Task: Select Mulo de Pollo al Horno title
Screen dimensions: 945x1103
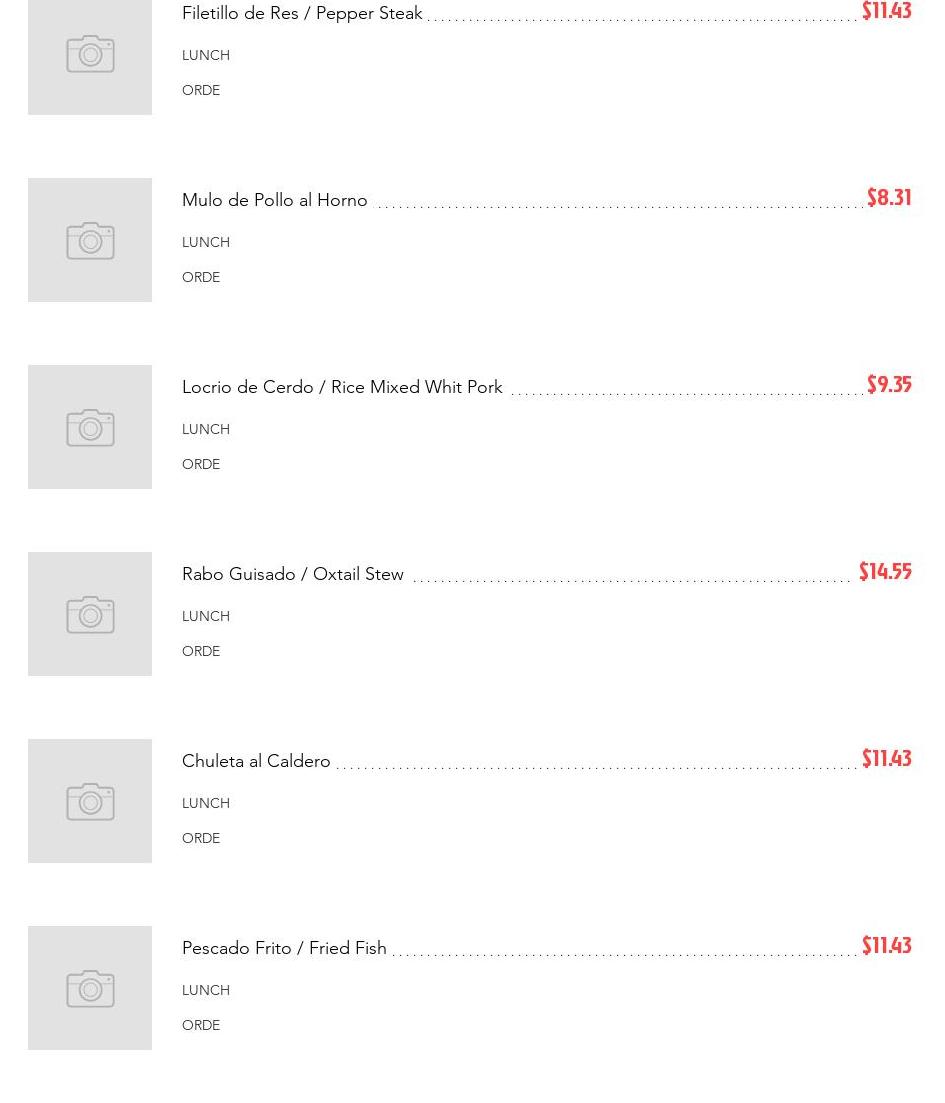Action: (x=275, y=200)
